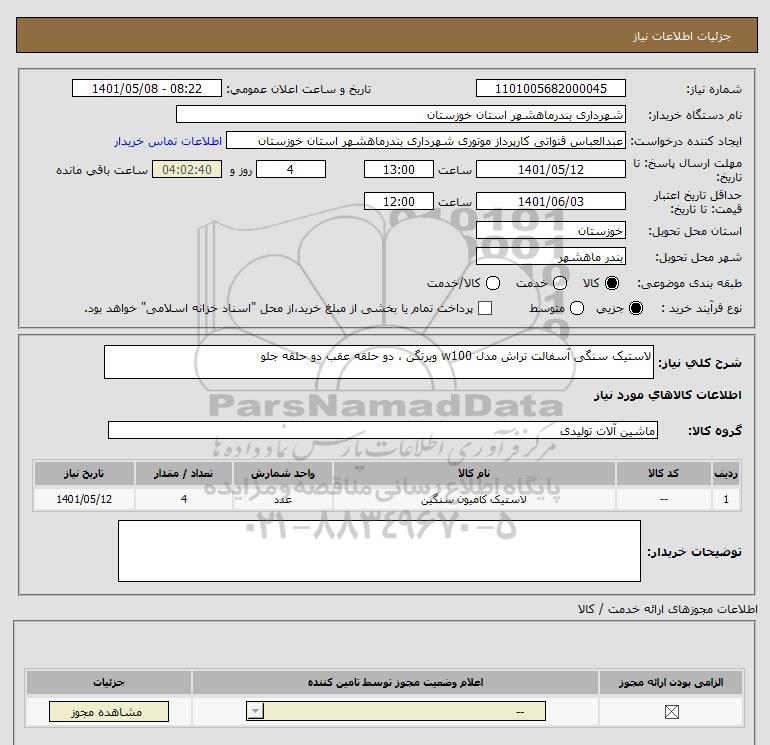Screen dimensions: 770x745
Task: Click the لاستیک کامیون سنگین table cell
Action: (x=473, y=499)
